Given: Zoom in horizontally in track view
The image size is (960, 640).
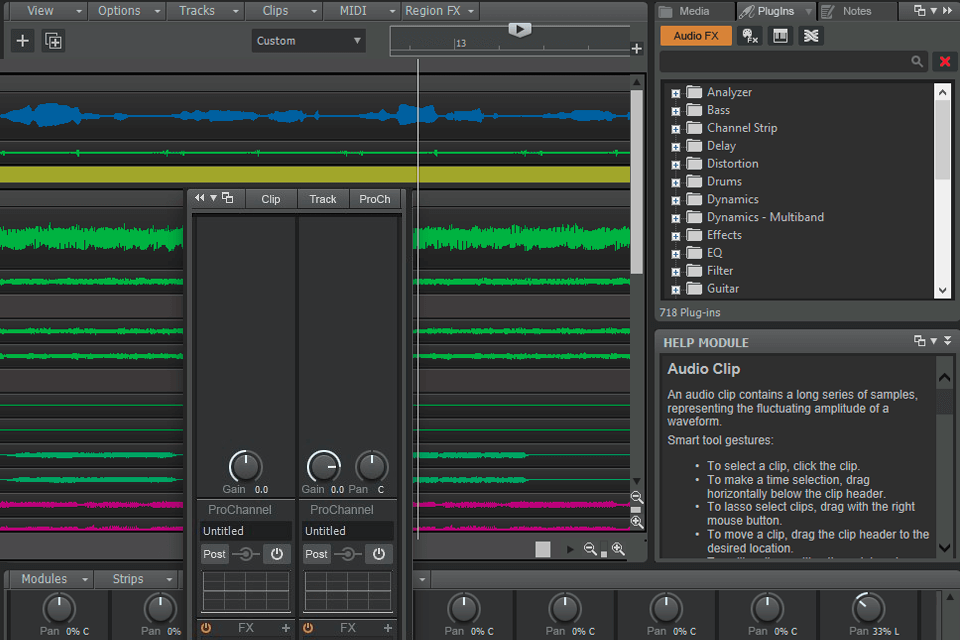Looking at the screenshot, I should point(618,549).
